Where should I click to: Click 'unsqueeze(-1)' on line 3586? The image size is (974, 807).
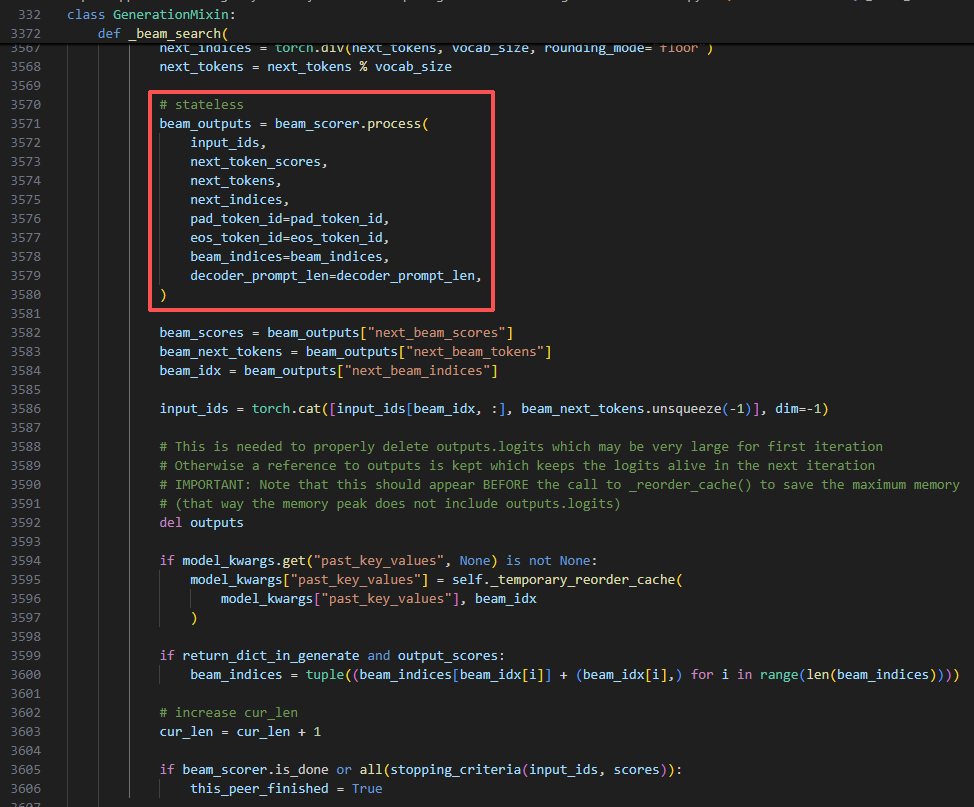pyautogui.click(x=702, y=409)
